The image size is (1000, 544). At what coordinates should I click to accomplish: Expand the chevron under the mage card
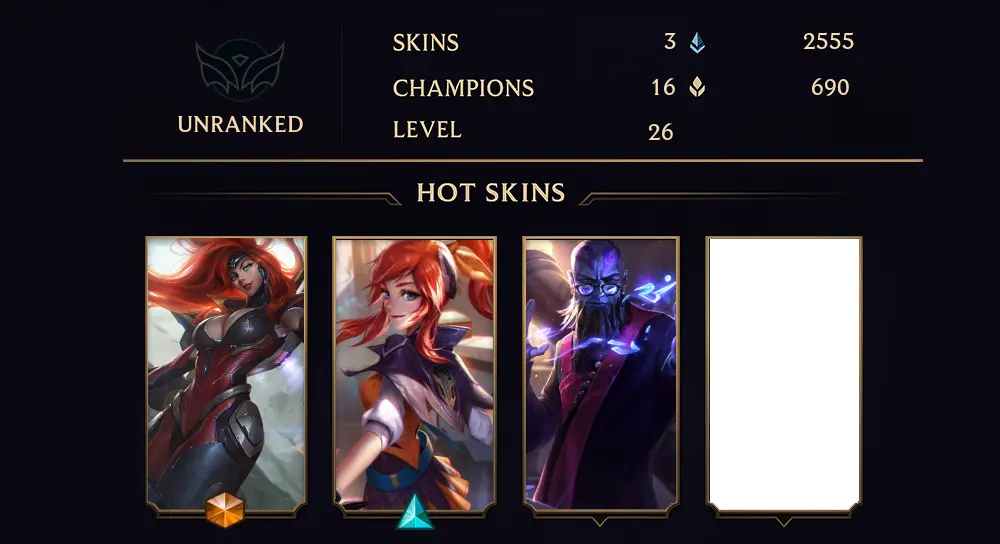click(599, 521)
